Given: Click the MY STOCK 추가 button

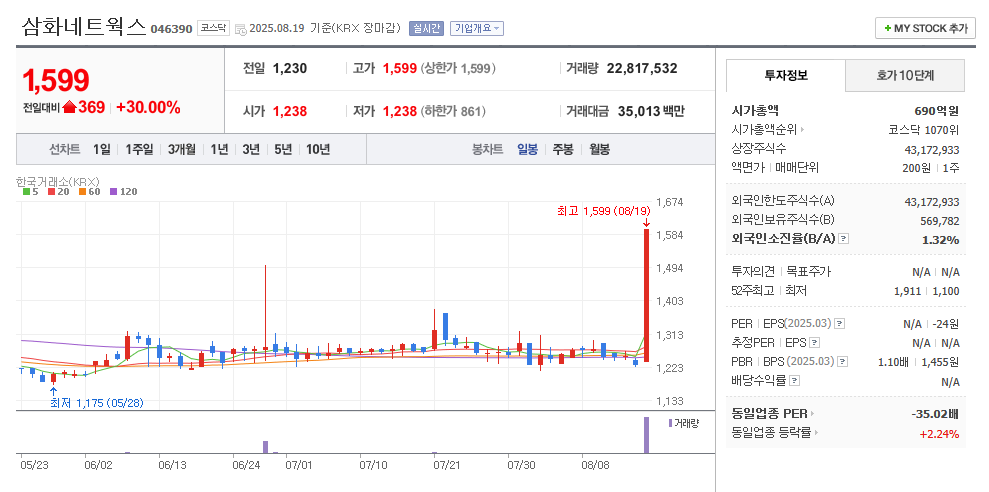Looking at the screenshot, I should [925, 28].
